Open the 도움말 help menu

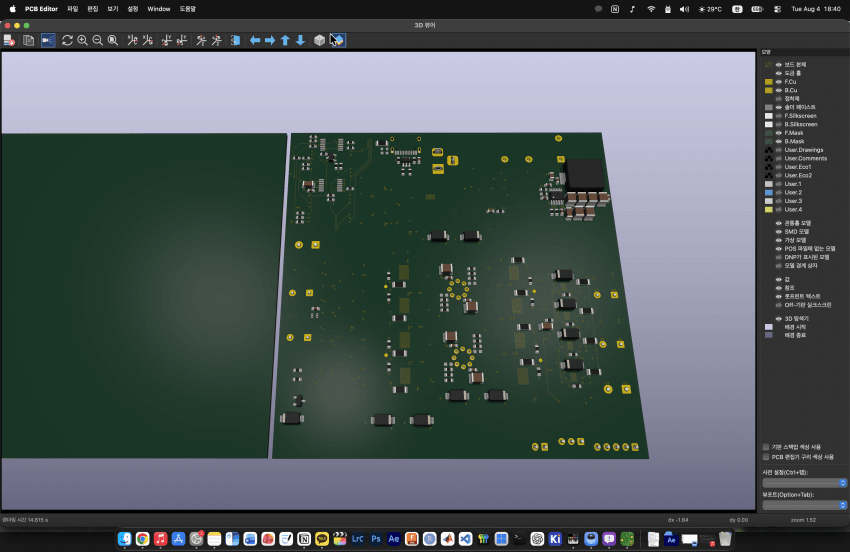click(x=188, y=9)
